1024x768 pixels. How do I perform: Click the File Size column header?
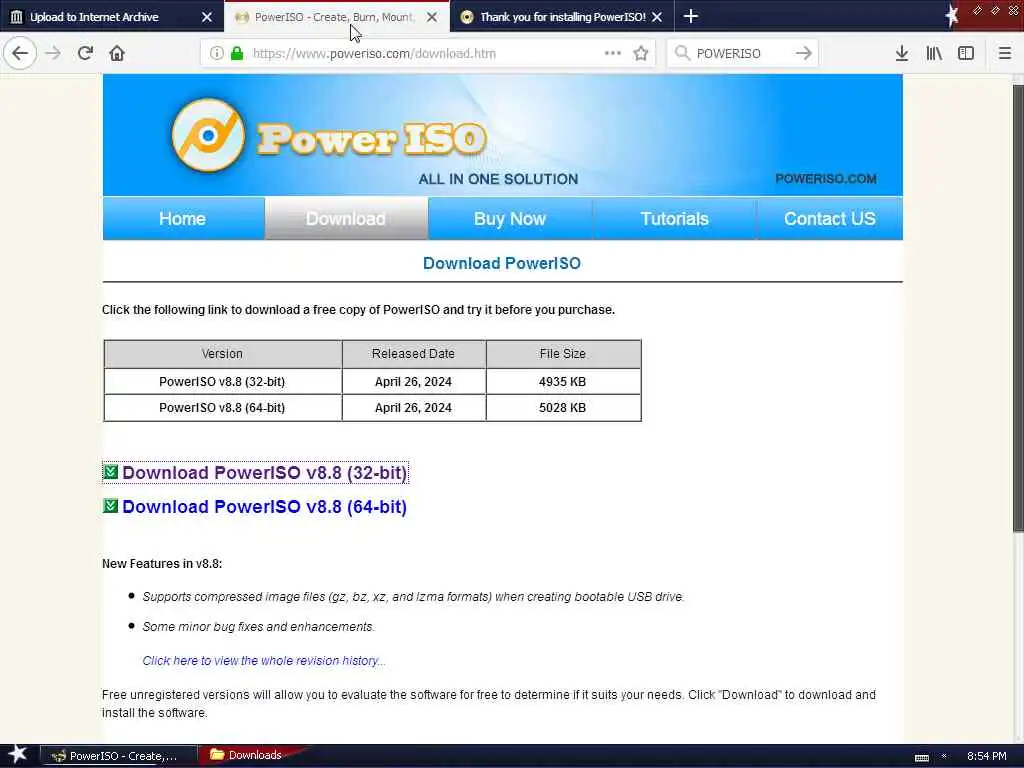(563, 354)
